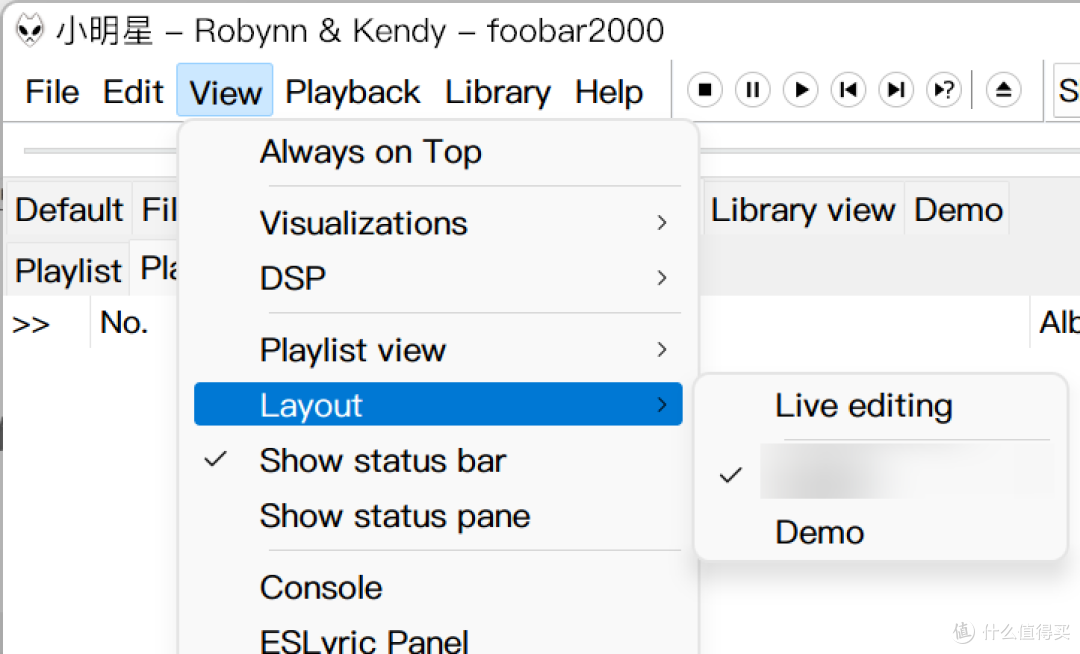Screen dimensions: 1080x654
Task: Select the checked blurred layout entry
Action: pos(881,472)
